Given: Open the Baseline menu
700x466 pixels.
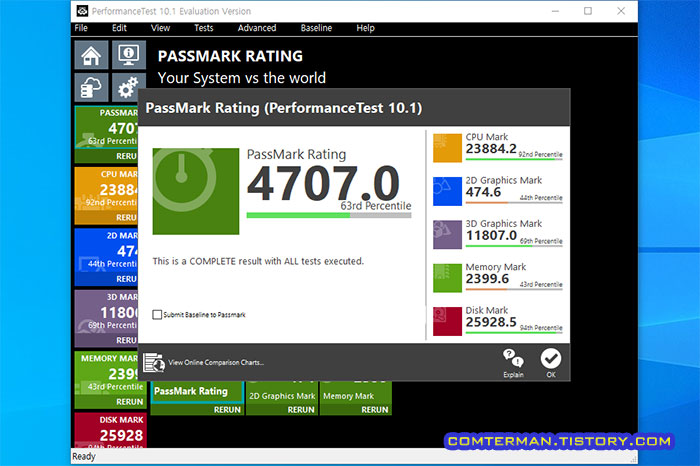Looking at the screenshot, I should click(x=316, y=28).
